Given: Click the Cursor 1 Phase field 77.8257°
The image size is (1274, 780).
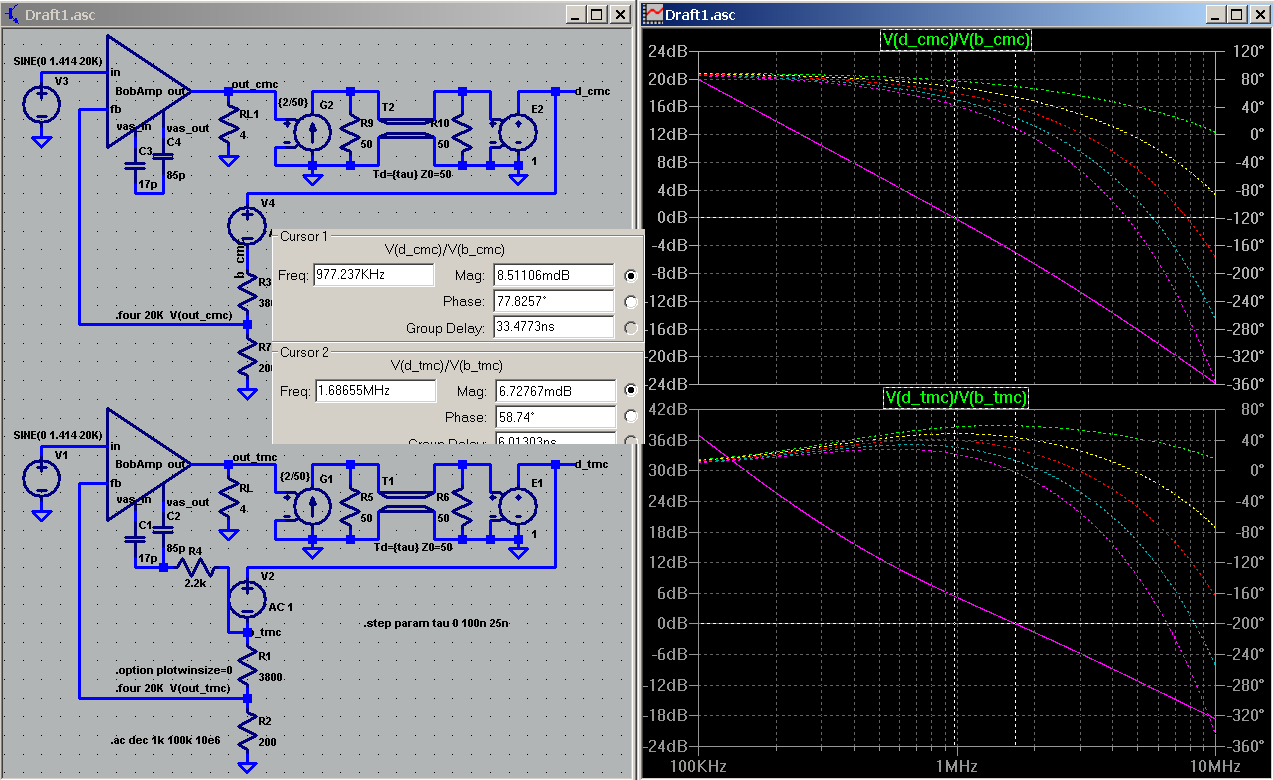Looking at the screenshot, I should (x=553, y=301).
